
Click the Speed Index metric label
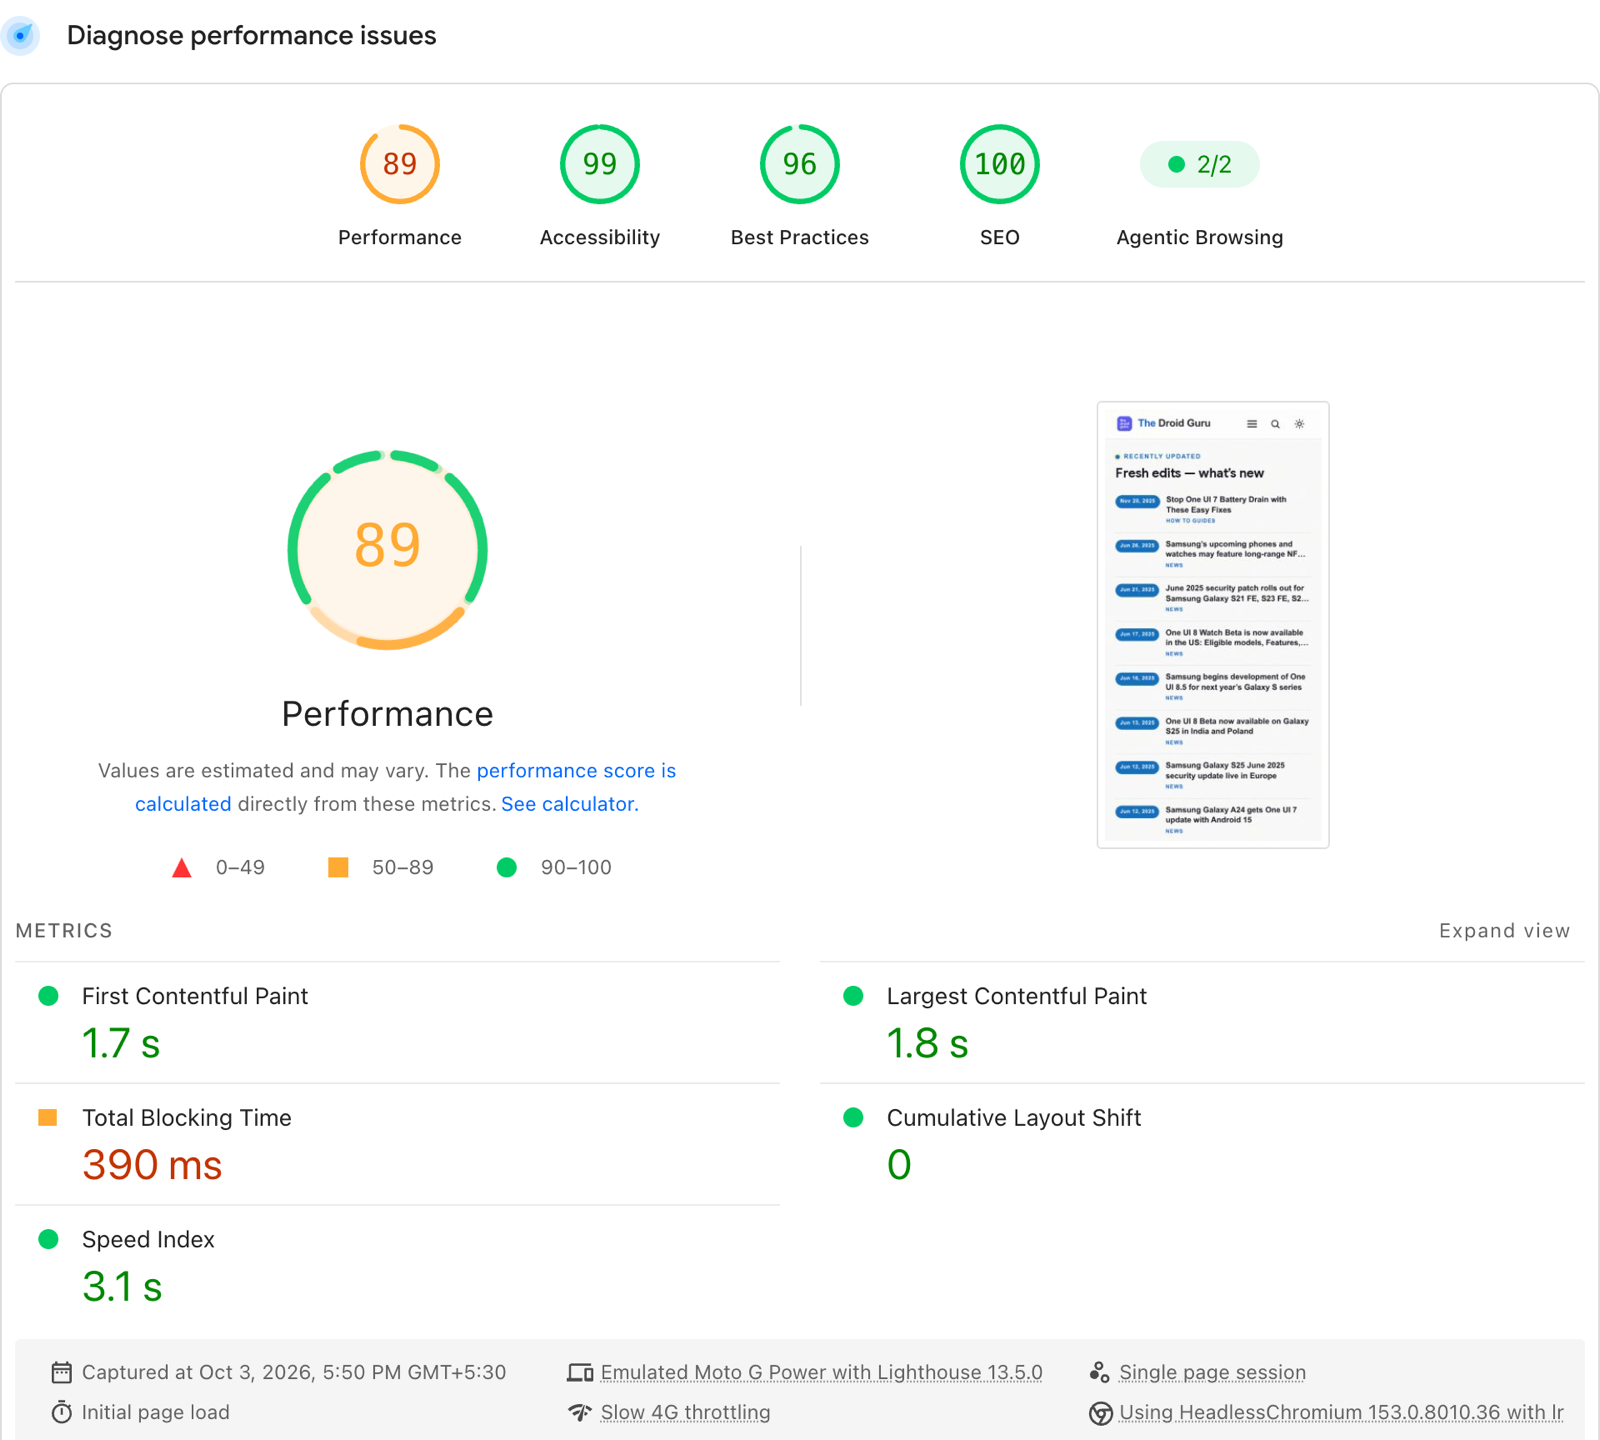pos(148,1240)
